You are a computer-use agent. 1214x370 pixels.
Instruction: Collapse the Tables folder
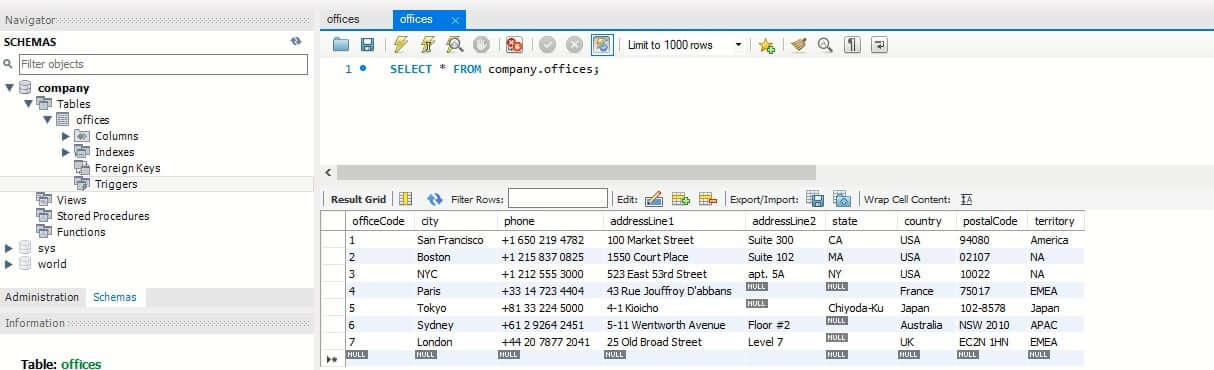tap(29, 104)
